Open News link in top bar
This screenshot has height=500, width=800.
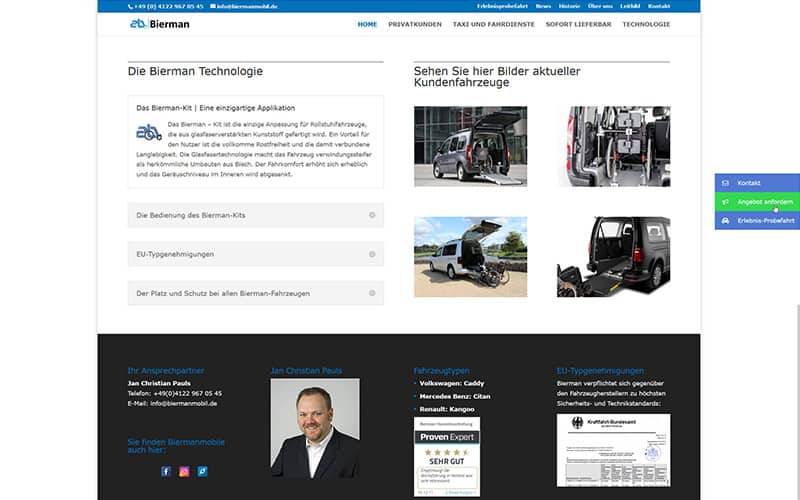click(x=543, y=6)
